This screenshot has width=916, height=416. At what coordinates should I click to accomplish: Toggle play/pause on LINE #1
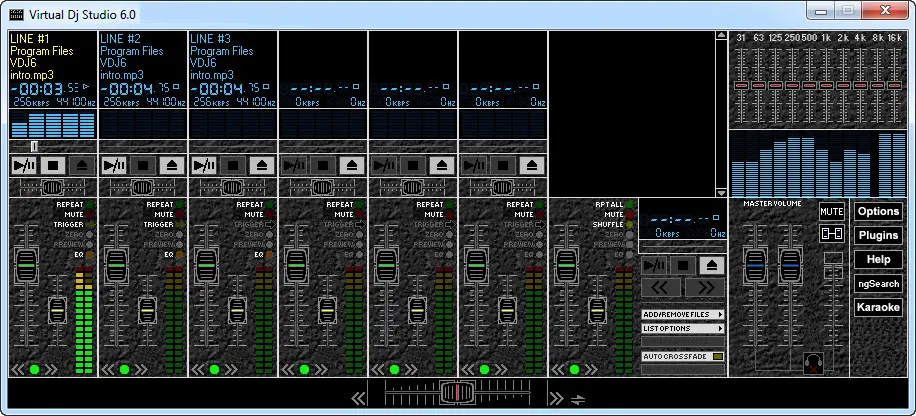click(25, 165)
